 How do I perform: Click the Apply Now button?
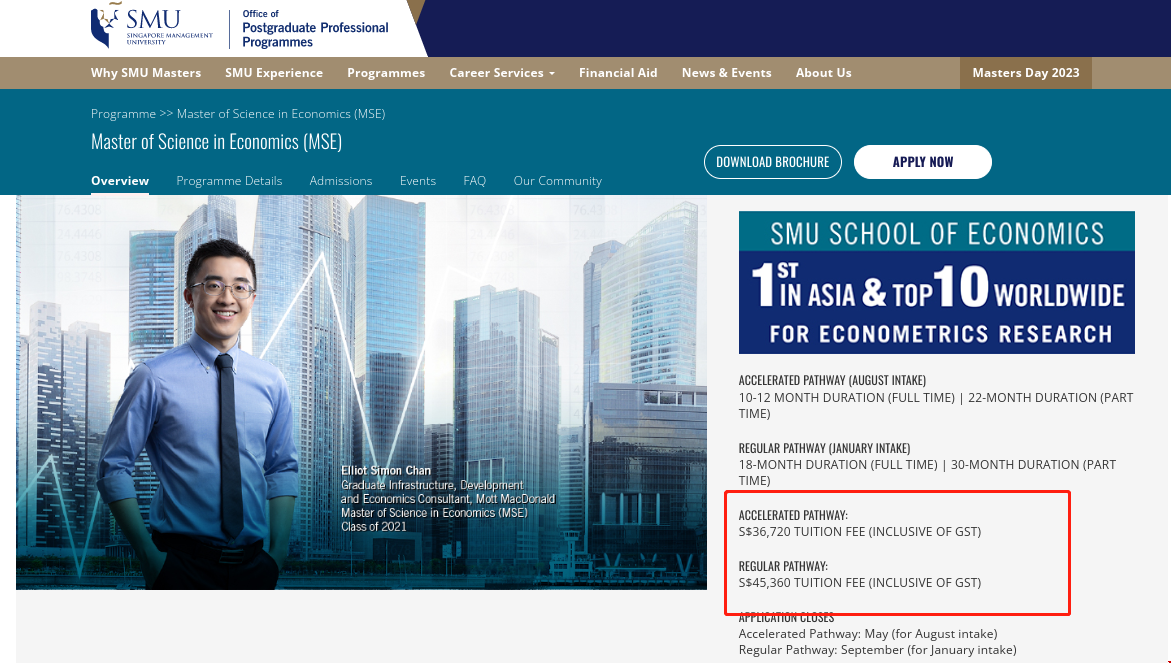click(922, 162)
